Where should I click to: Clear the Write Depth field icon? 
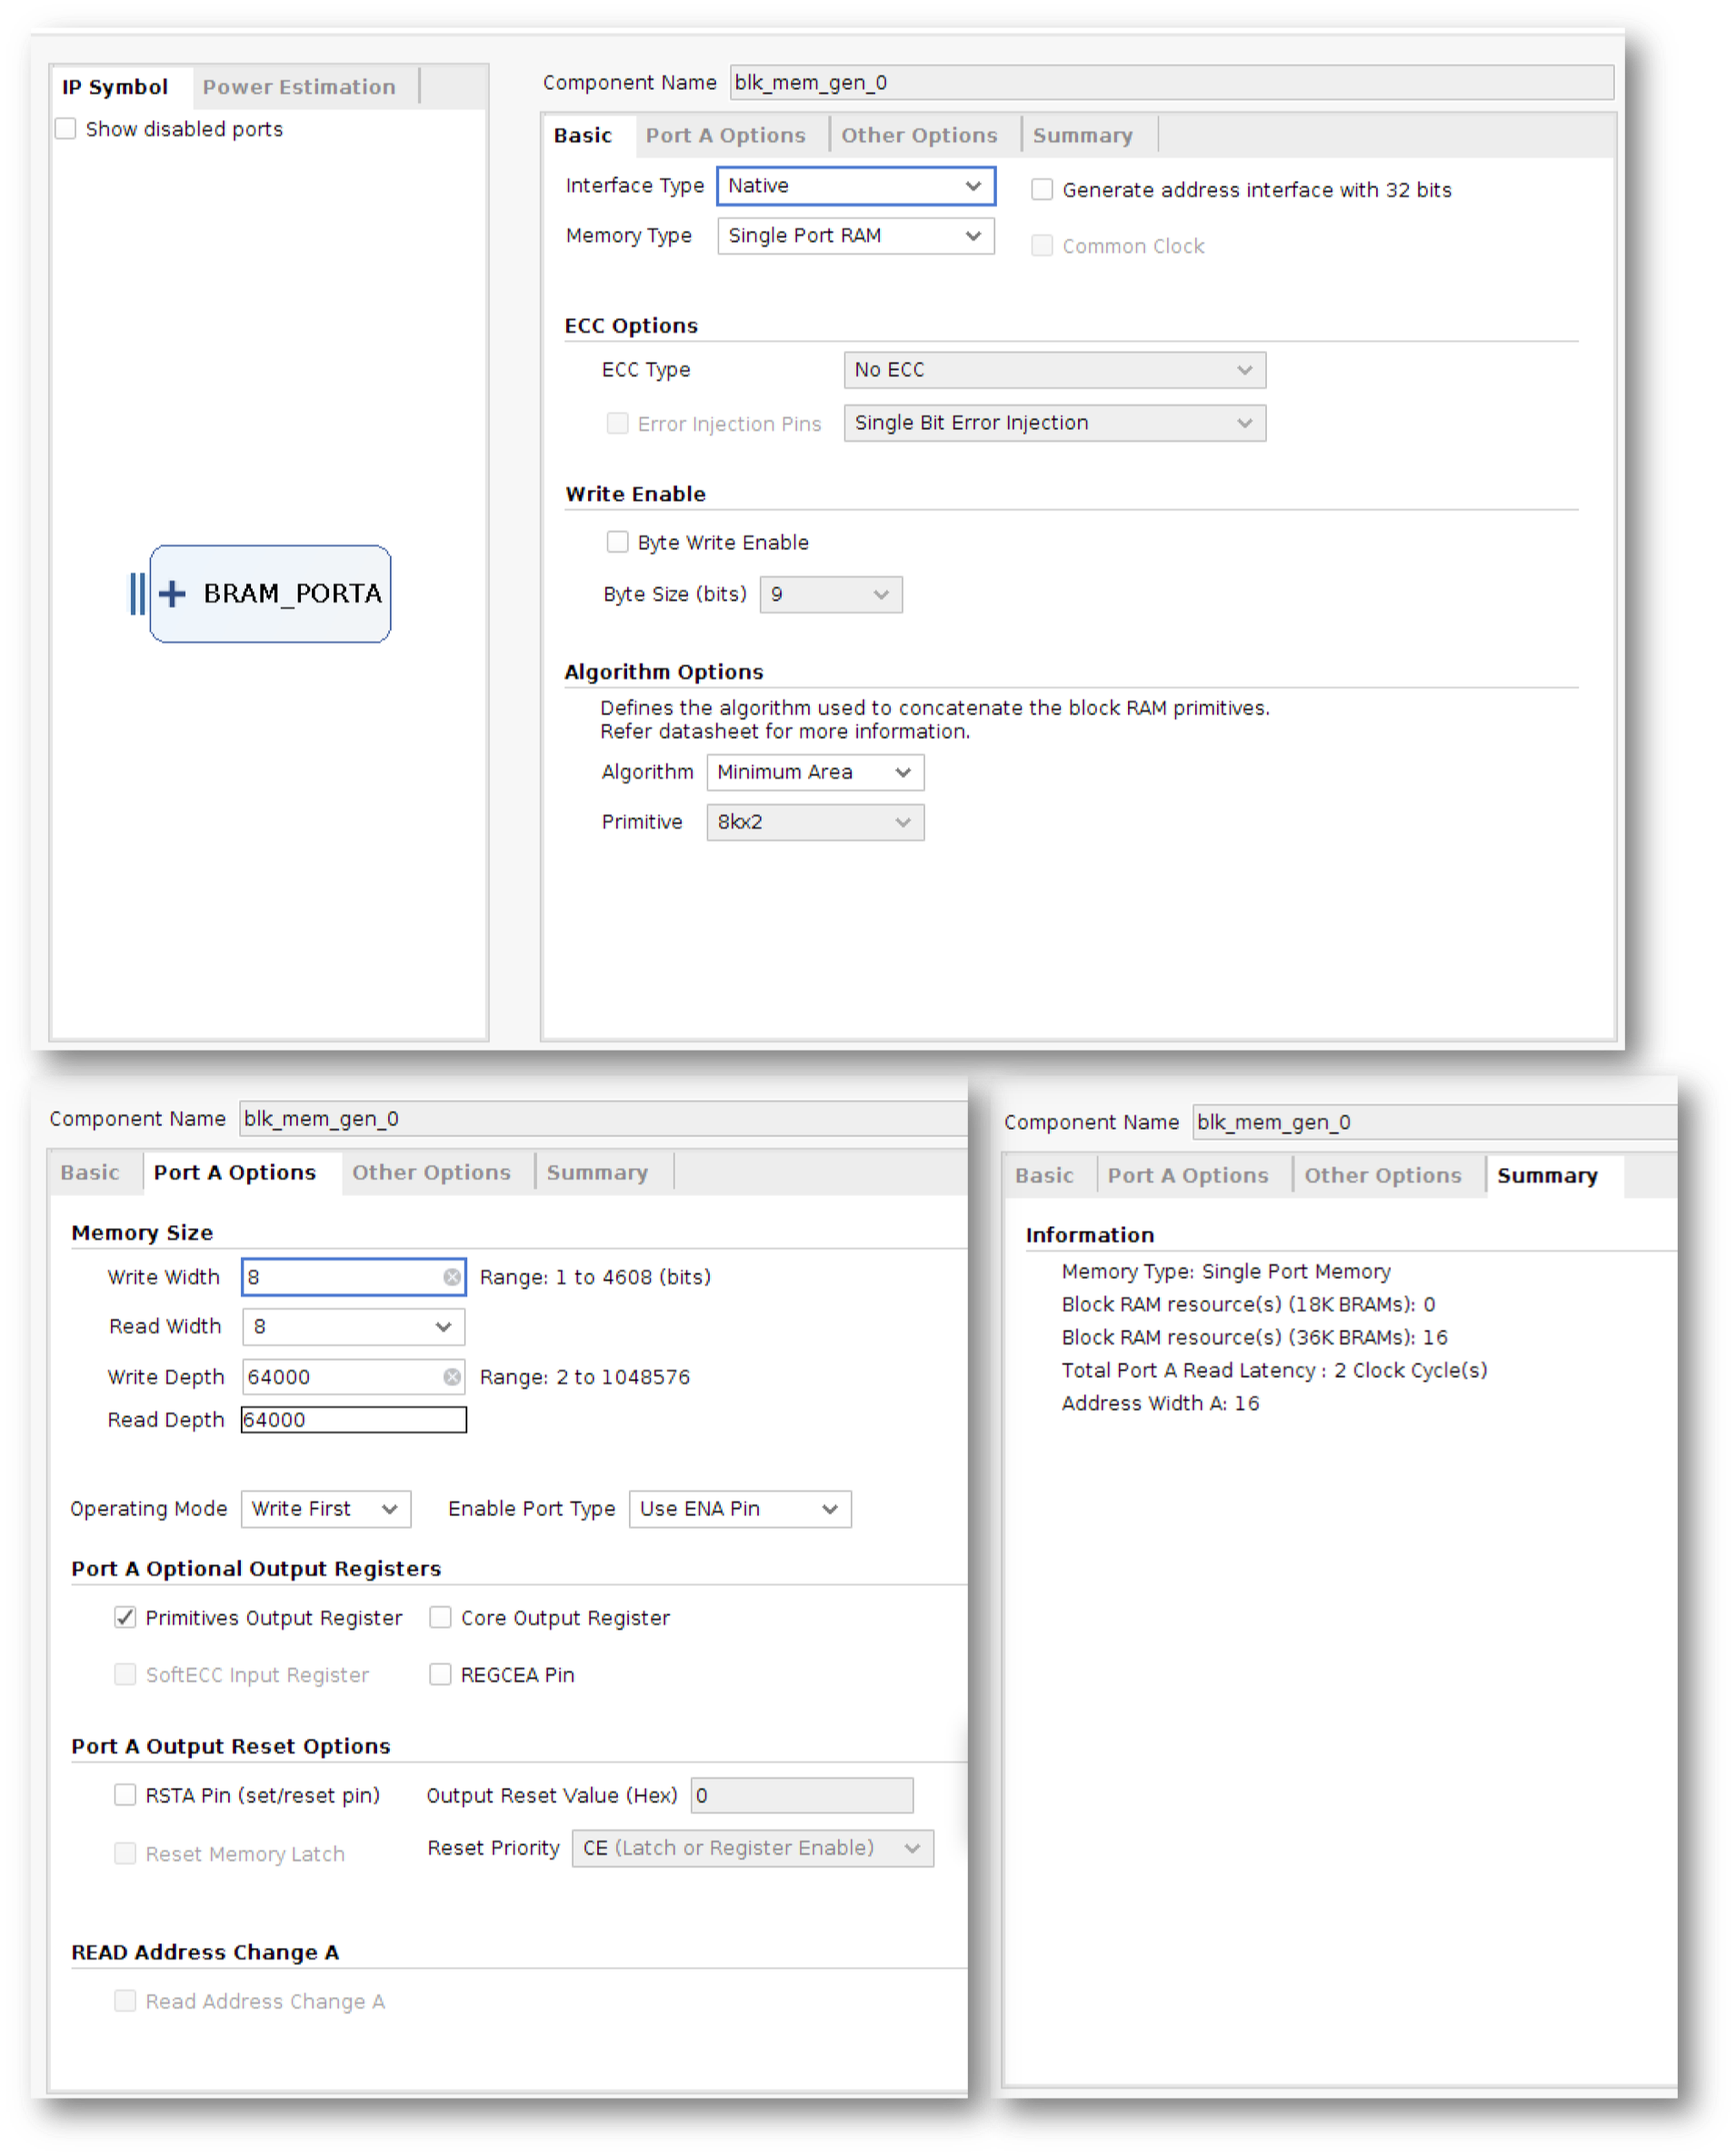tap(452, 1377)
